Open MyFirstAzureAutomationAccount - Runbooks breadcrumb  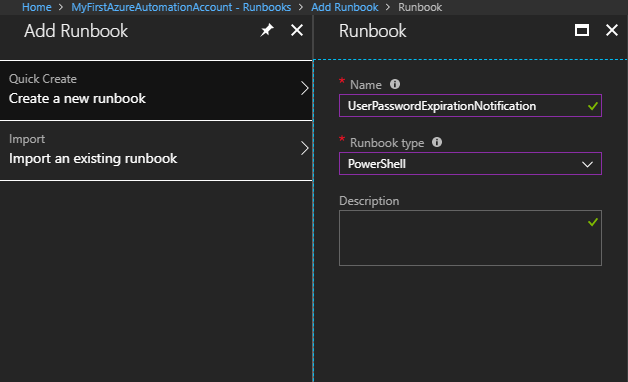181,7
